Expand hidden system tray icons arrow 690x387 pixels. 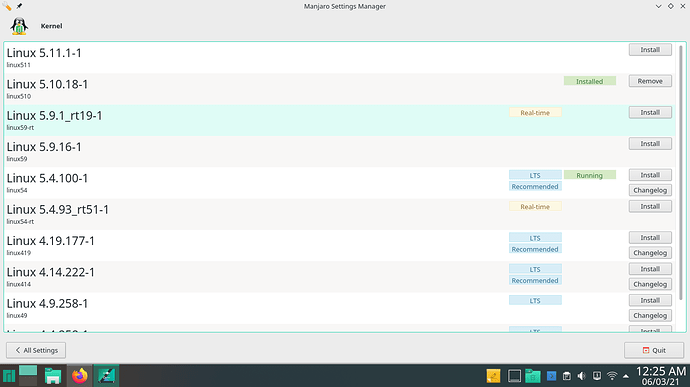[626, 376]
